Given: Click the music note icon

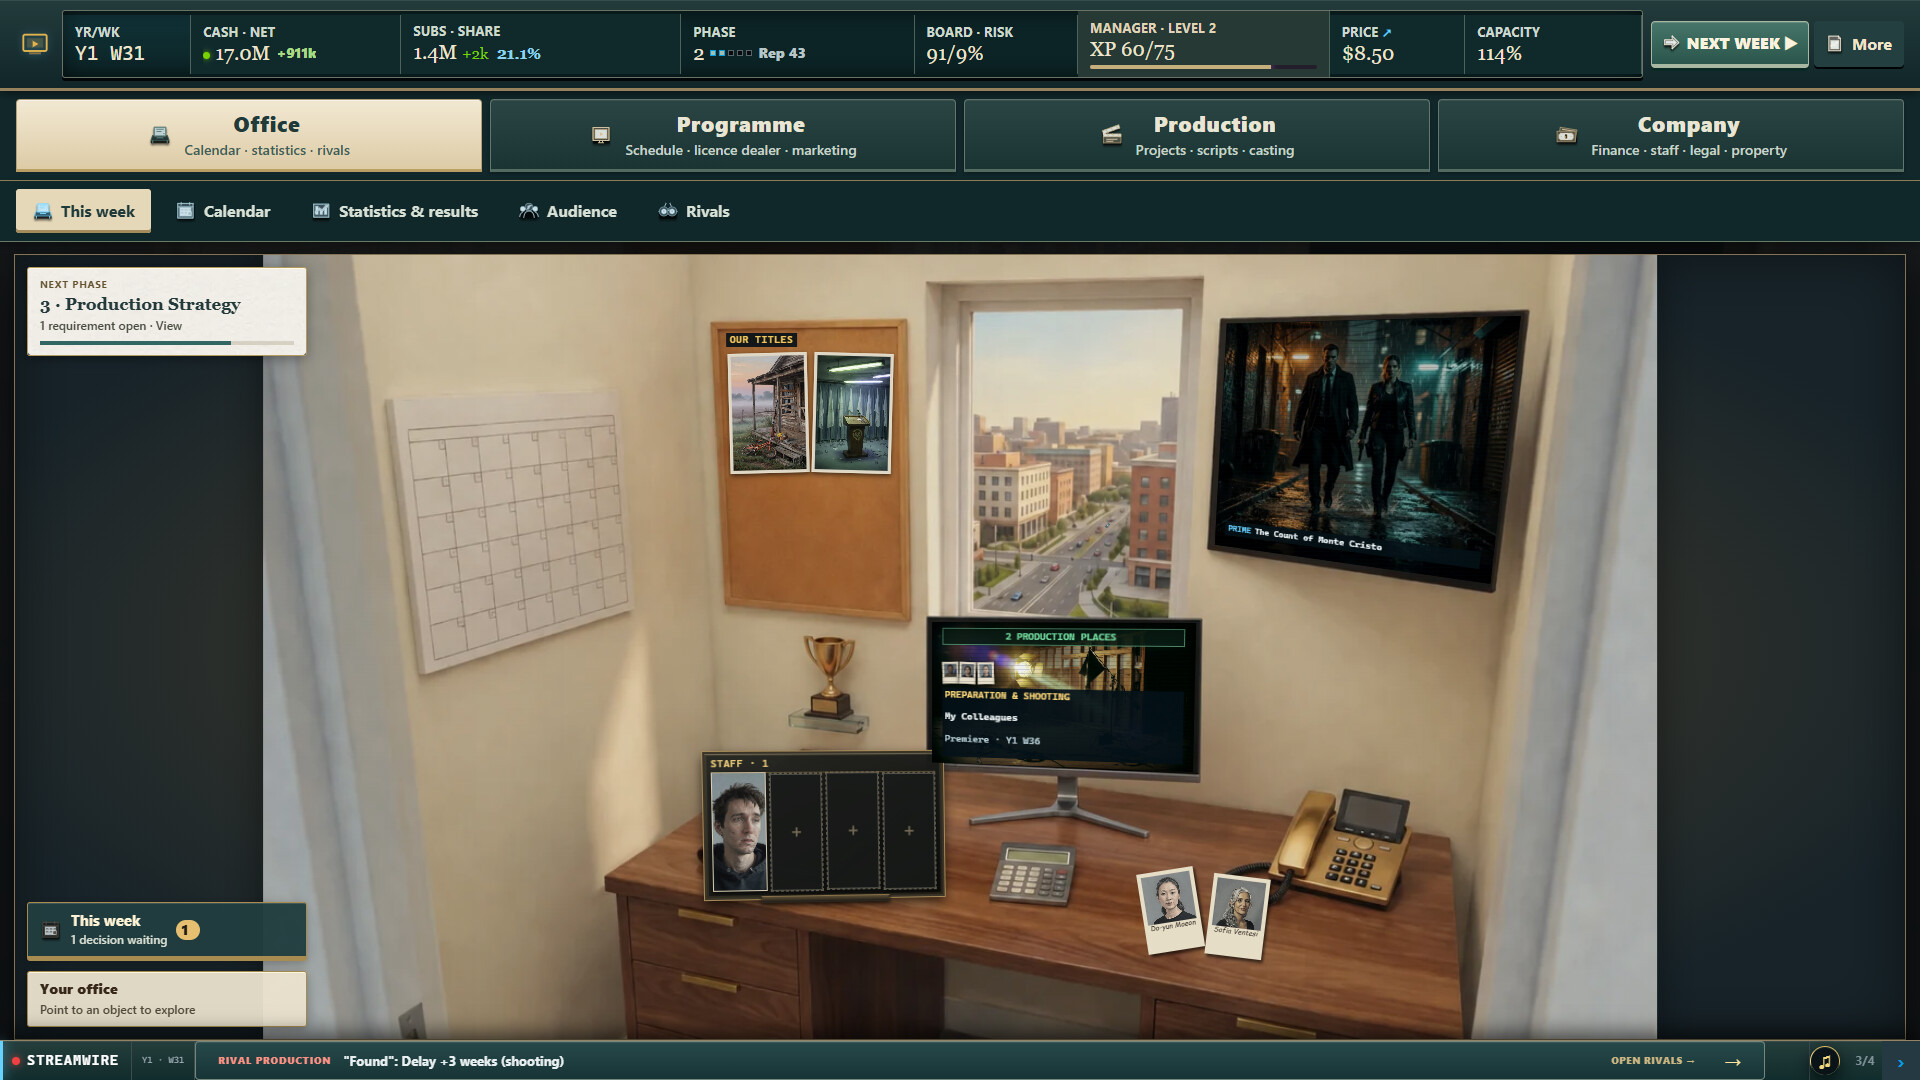Looking at the screenshot, I should click(1824, 1061).
